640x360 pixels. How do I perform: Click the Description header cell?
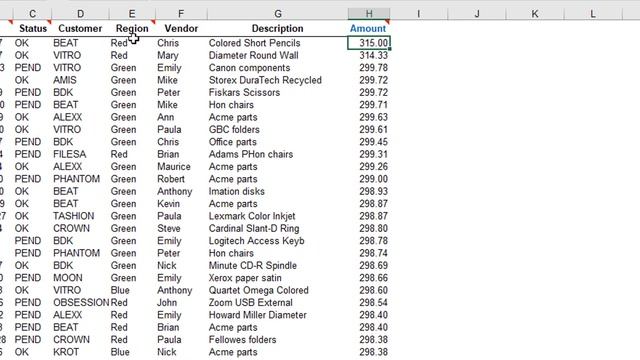[278, 29]
